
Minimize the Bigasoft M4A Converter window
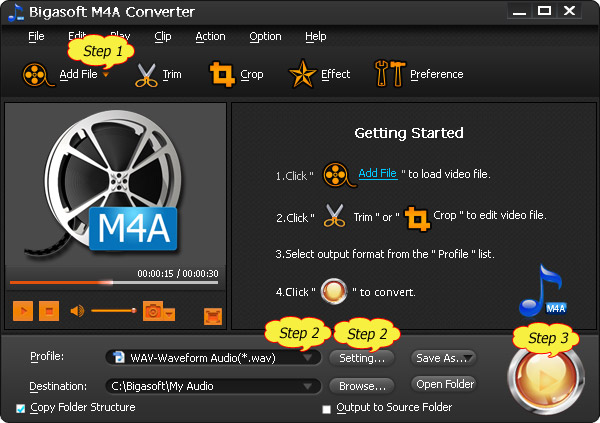(x=519, y=11)
